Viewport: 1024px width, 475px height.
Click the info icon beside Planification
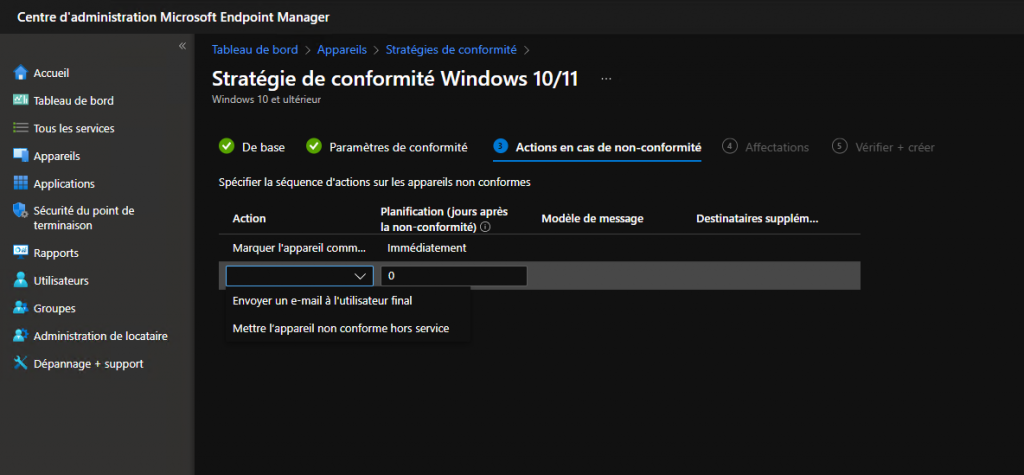485,227
